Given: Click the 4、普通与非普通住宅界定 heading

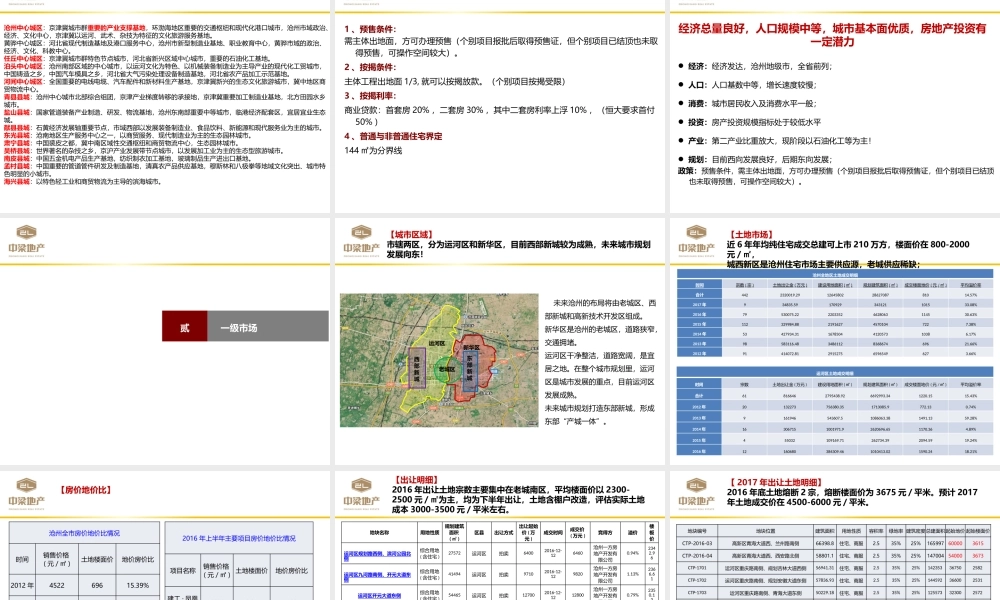Looking at the screenshot, I should pos(393,136).
